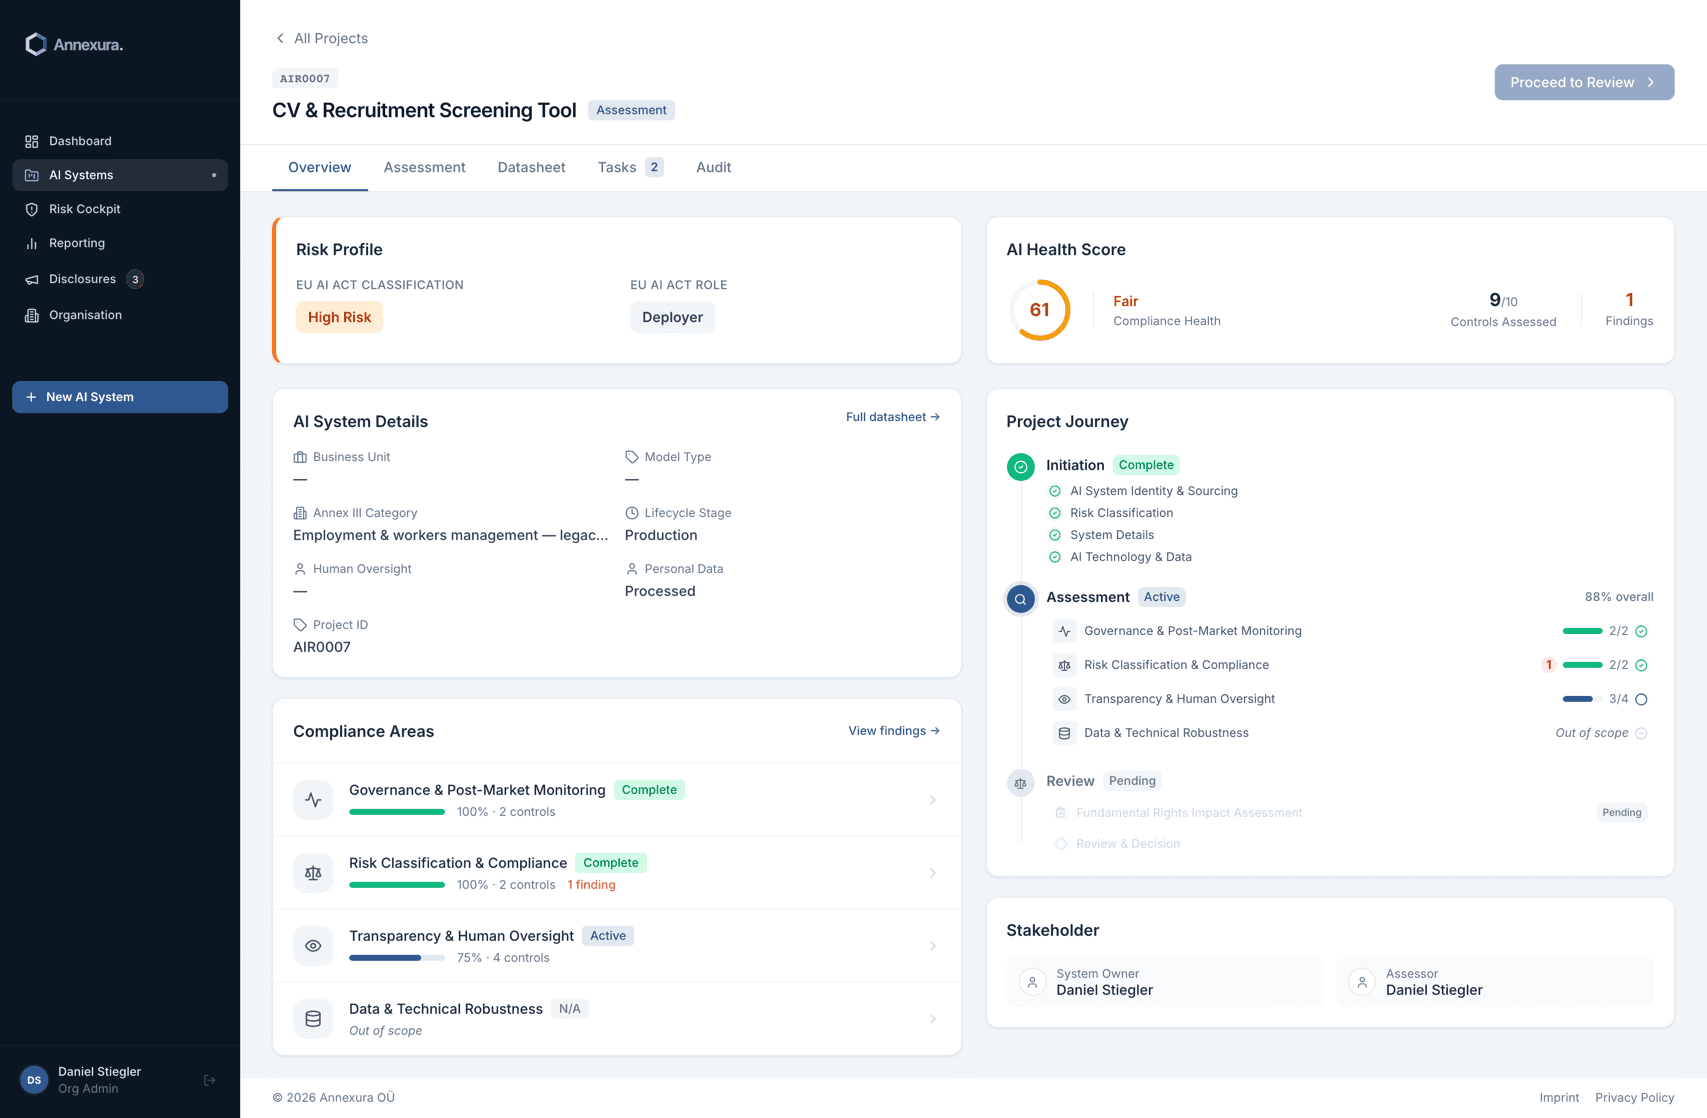Open the Full datasheet link
Image resolution: width=1707 pixels, height=1118 pixels.
(893, 417)
